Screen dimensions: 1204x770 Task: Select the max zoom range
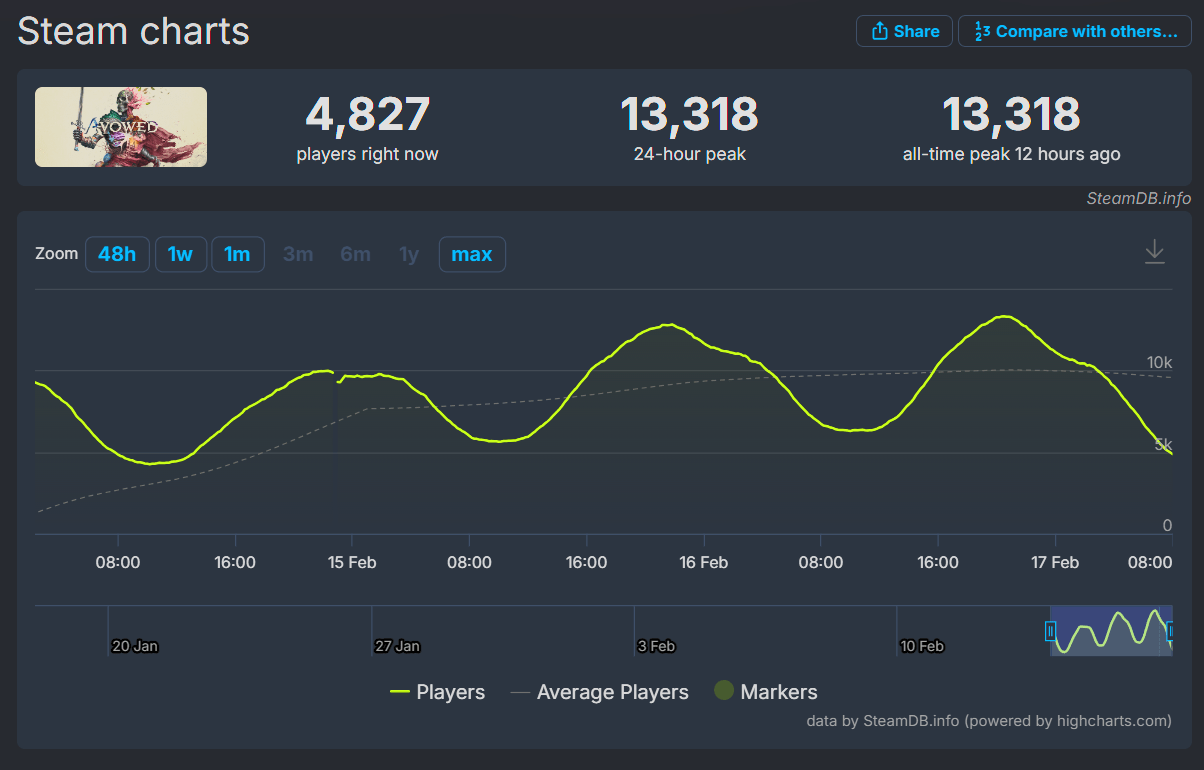tap(472, 254)
